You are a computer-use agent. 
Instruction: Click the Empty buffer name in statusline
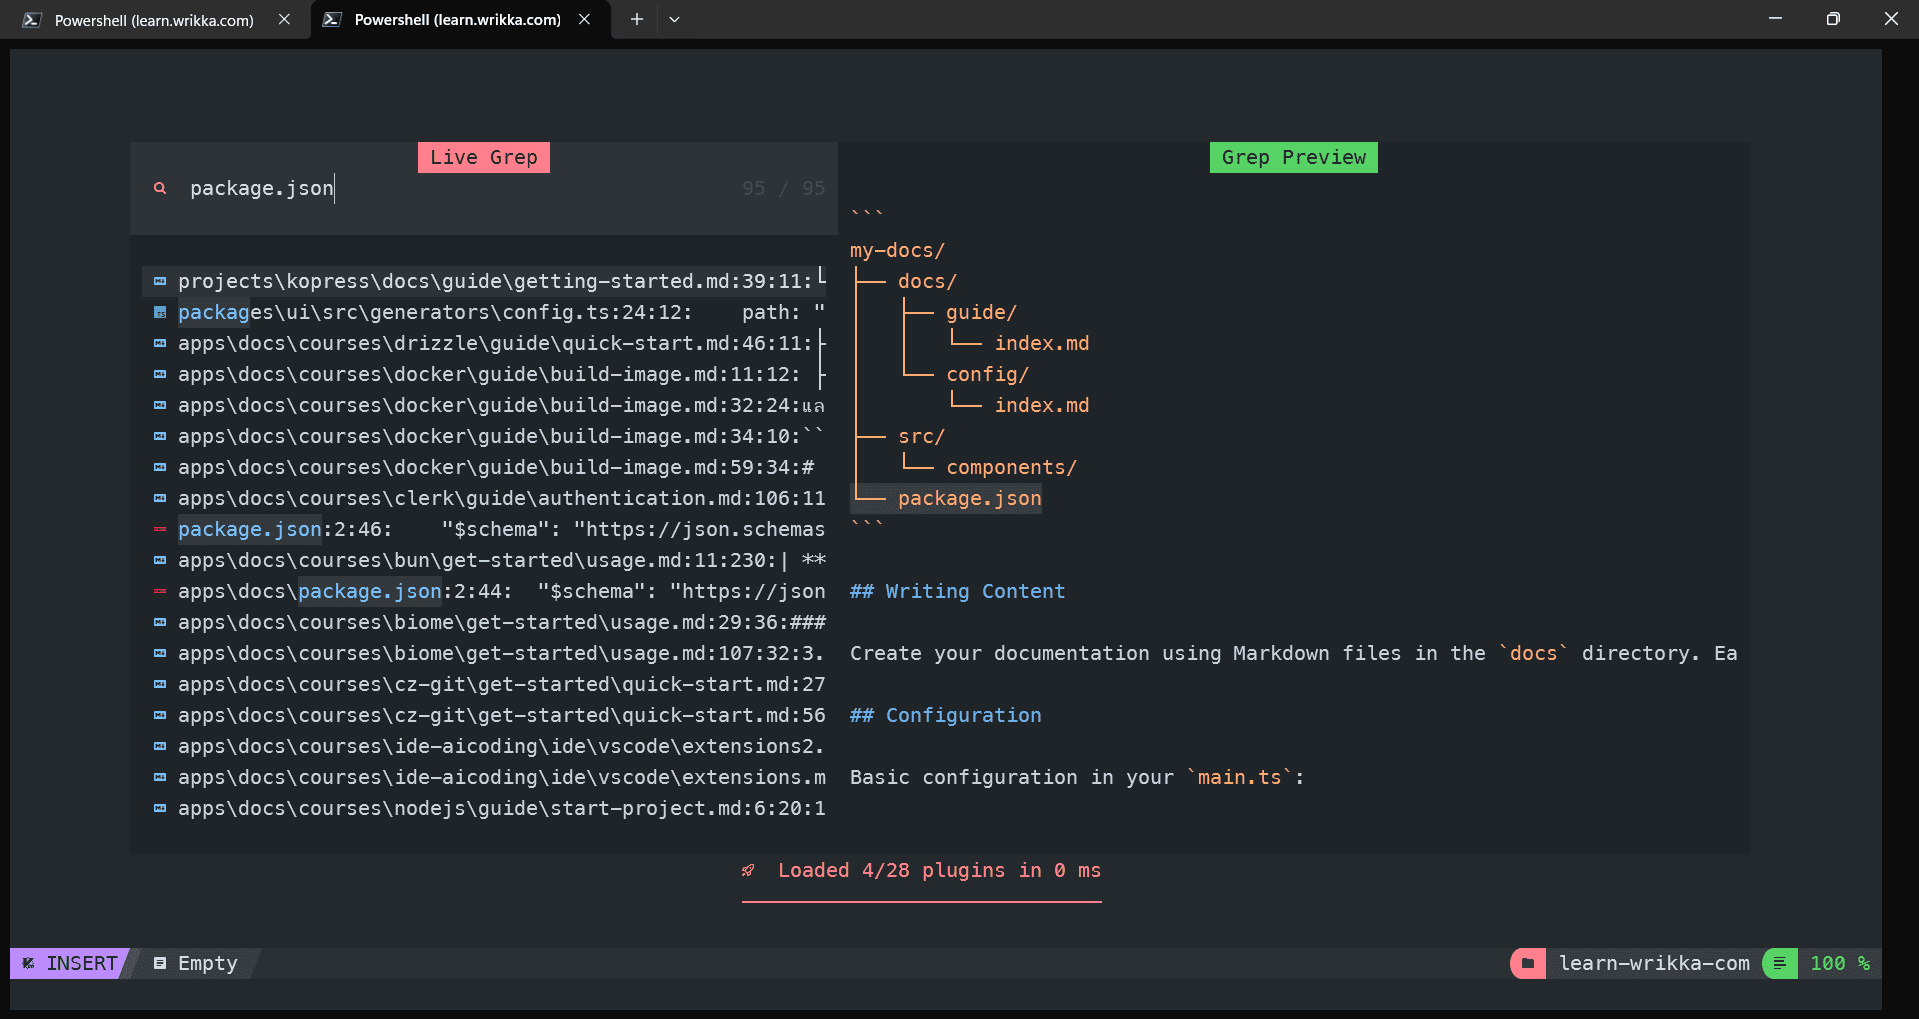tap(208, 963)
